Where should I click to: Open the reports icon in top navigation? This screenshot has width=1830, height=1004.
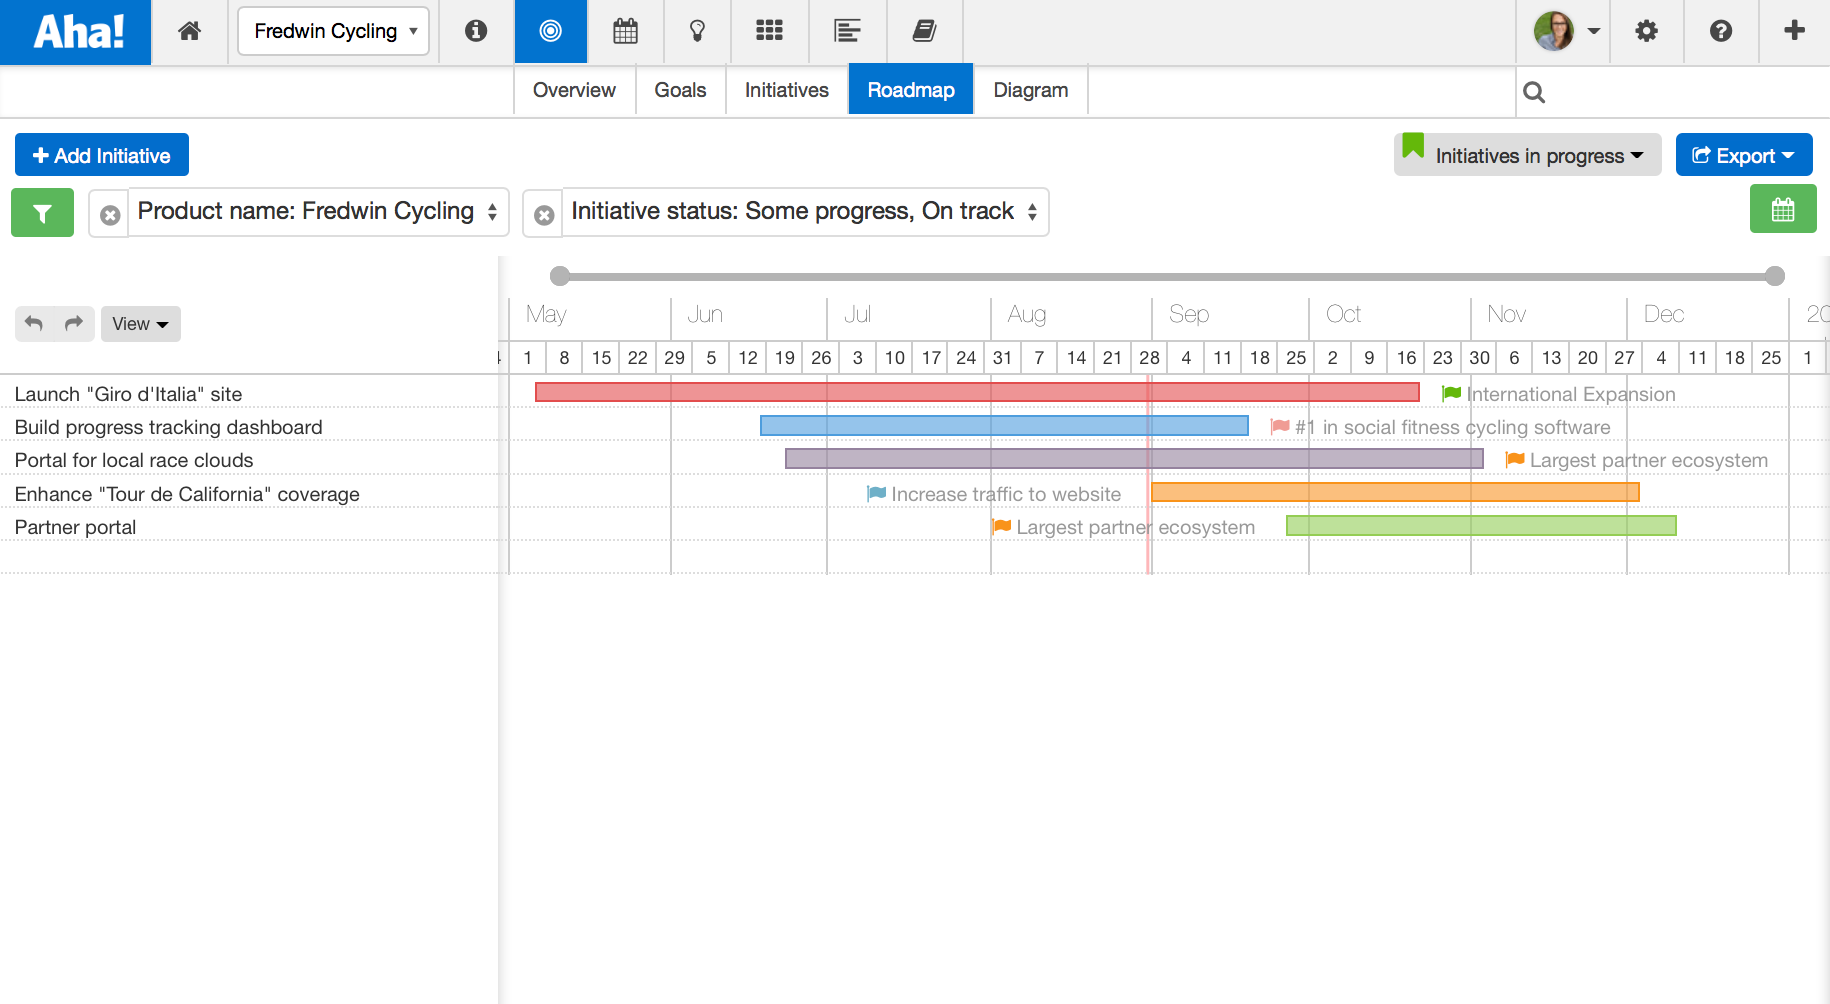(847, 31)
